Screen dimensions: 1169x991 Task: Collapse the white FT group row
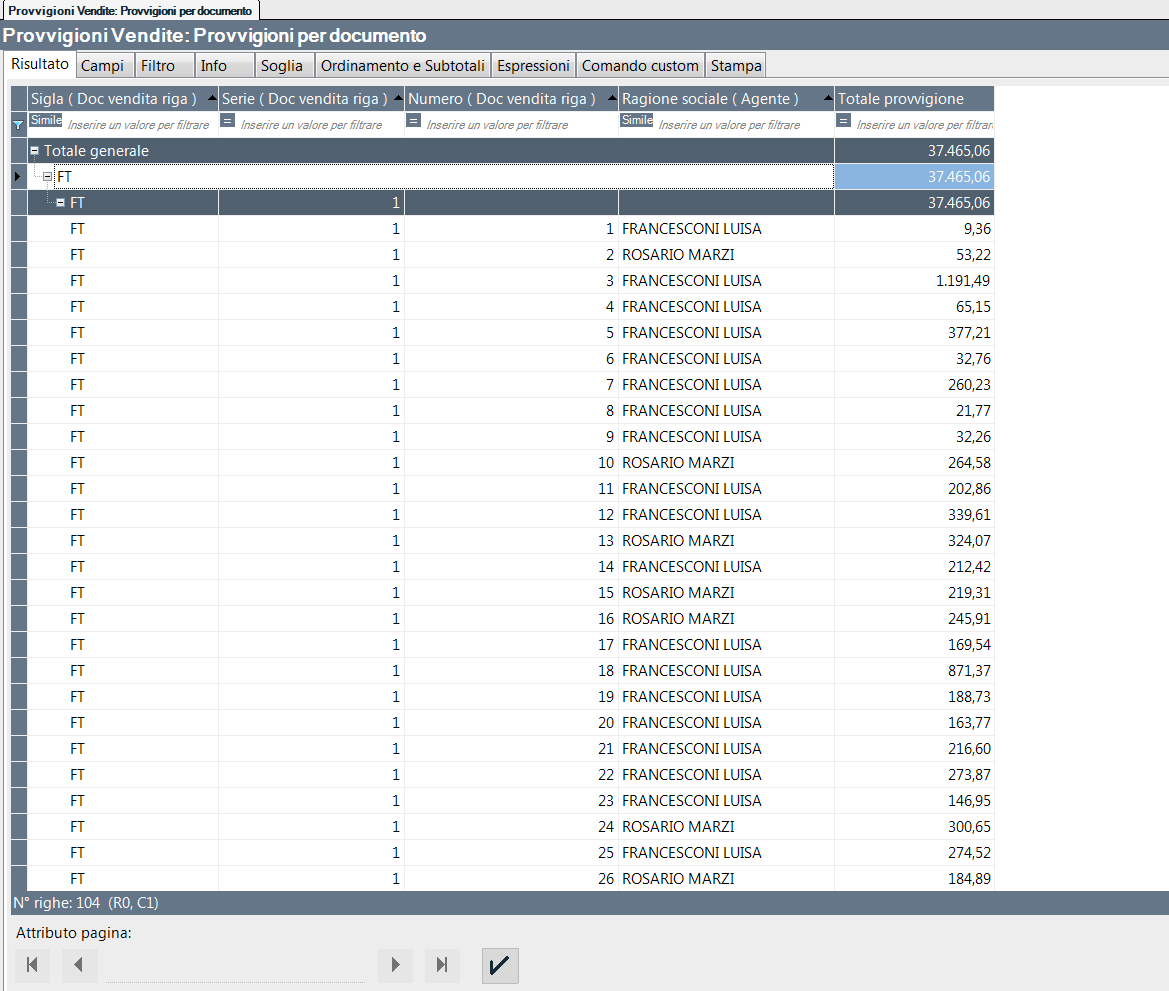47,177
